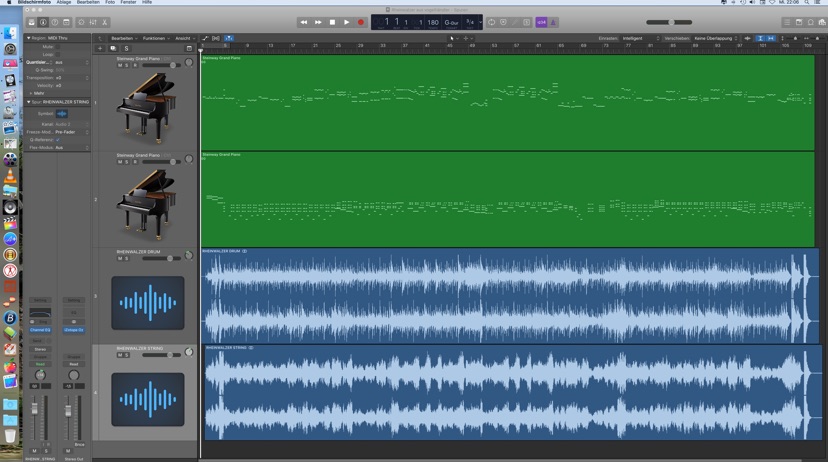828x462 pixels.
Task: Click the Fast Forward transport button
Action: pos(318,22)
